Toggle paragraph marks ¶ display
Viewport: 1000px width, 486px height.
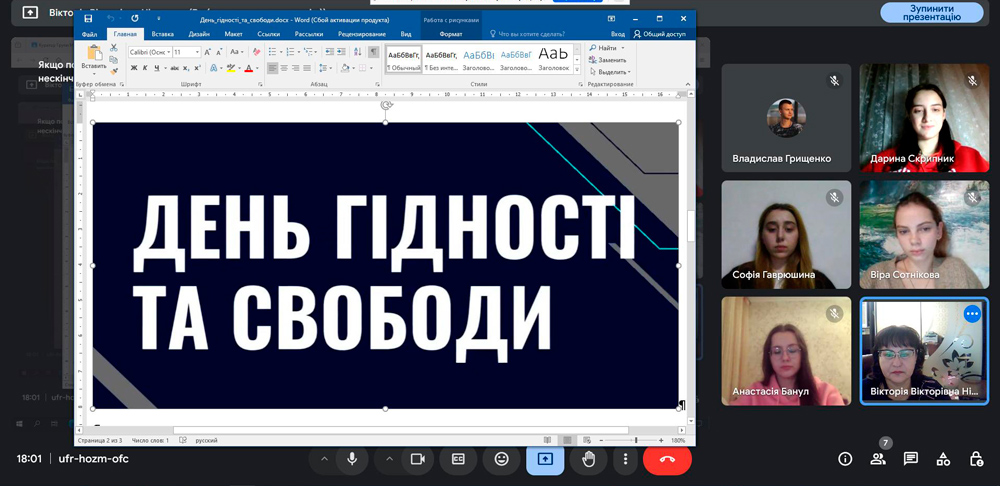click(374, 52)
